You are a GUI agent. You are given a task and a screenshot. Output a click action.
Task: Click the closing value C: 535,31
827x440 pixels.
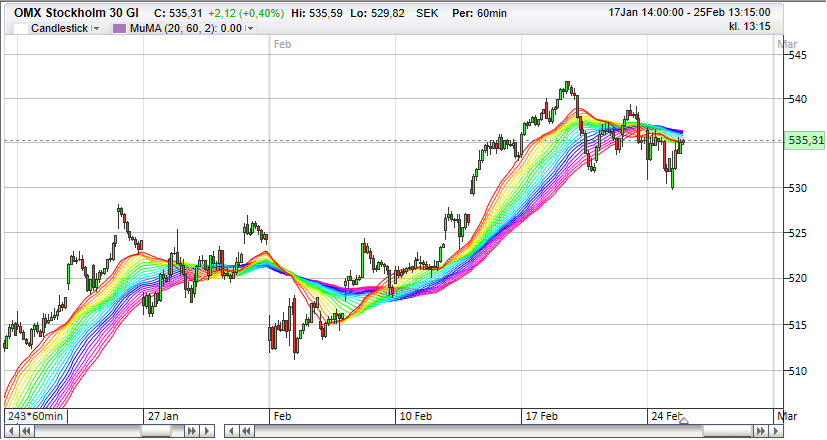(x=178, y=13)
